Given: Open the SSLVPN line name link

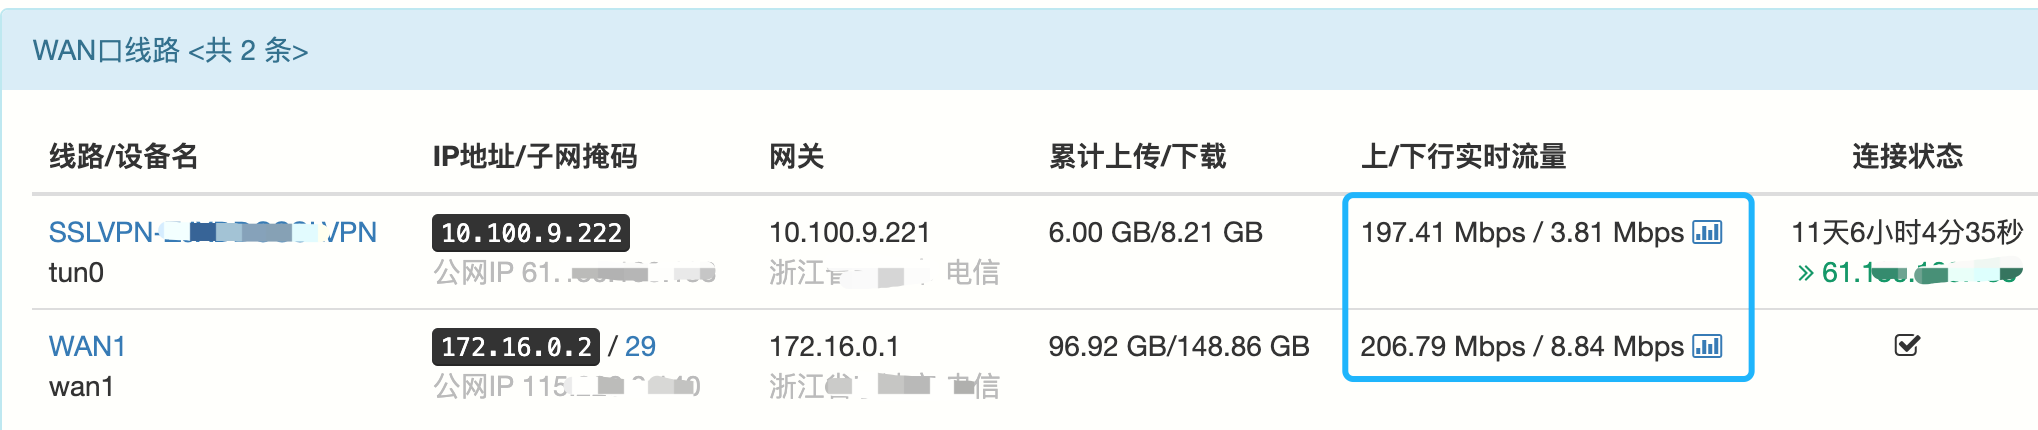Looking at the screenshot, I should pos(212,233).
